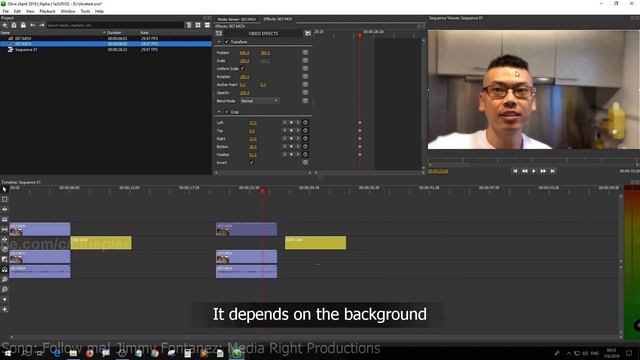Image resolution: width=640 pixels, height=360 pixels.
Task: Open the File menu
Action: (6, 11)
